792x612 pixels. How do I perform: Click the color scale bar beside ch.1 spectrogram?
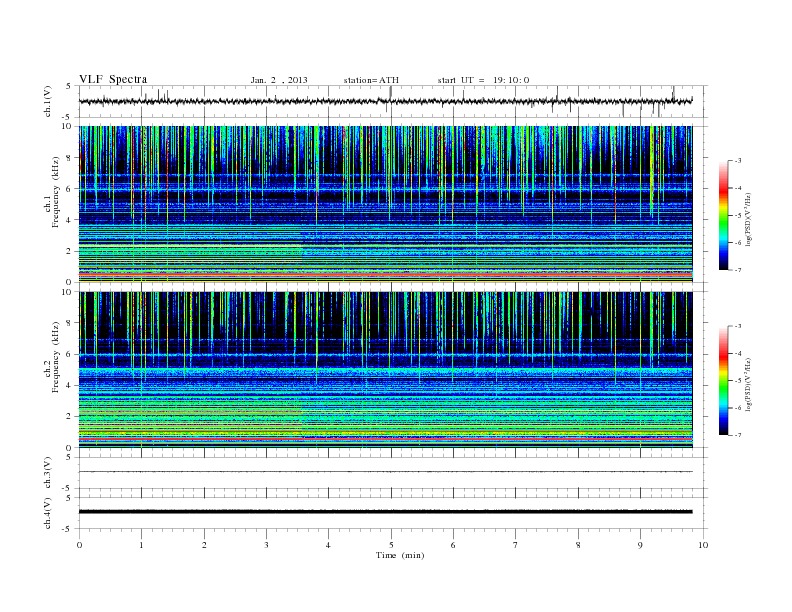click(723, 215)
